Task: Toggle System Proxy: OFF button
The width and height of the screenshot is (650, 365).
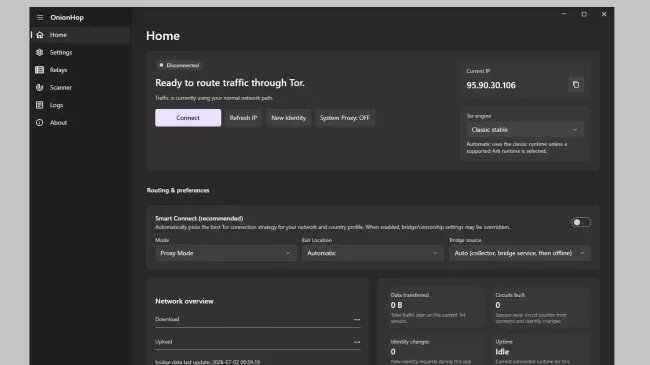Action: [x=344, y=118]
